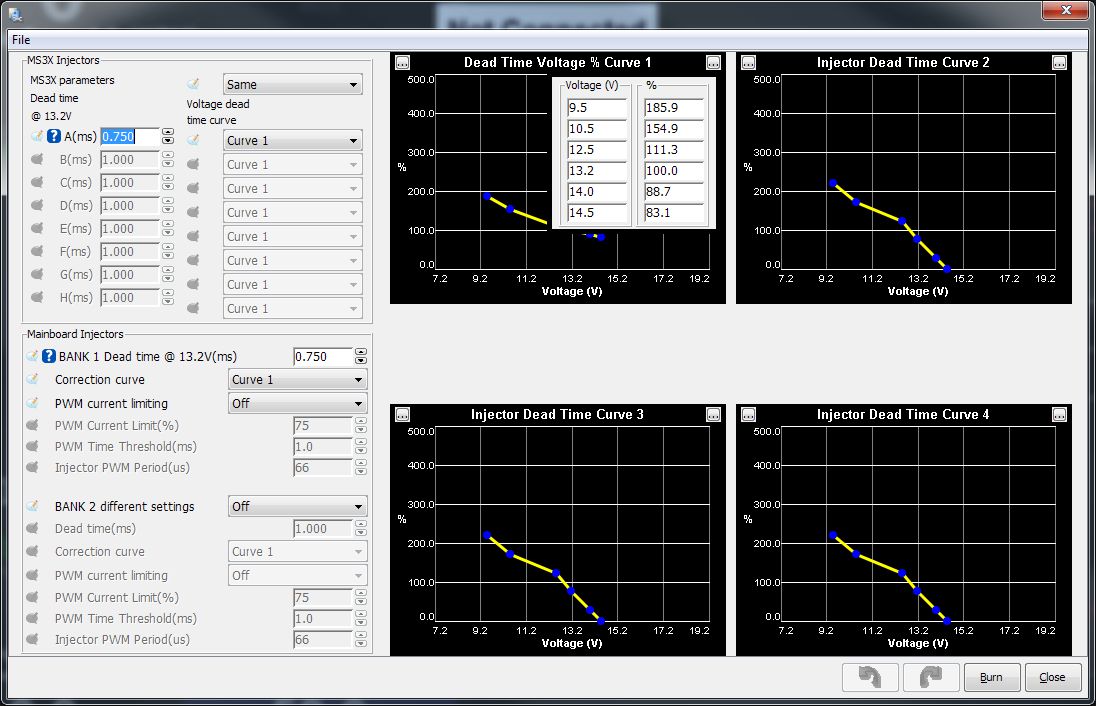
Task: Open options button right of Curve 1 title
Action: (x=713, y=62)
